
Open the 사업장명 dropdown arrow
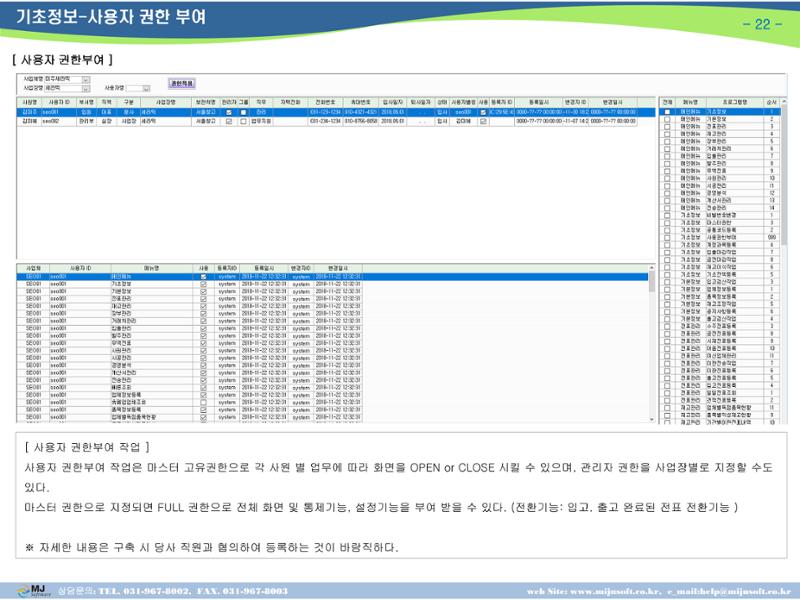pos(86,88)
